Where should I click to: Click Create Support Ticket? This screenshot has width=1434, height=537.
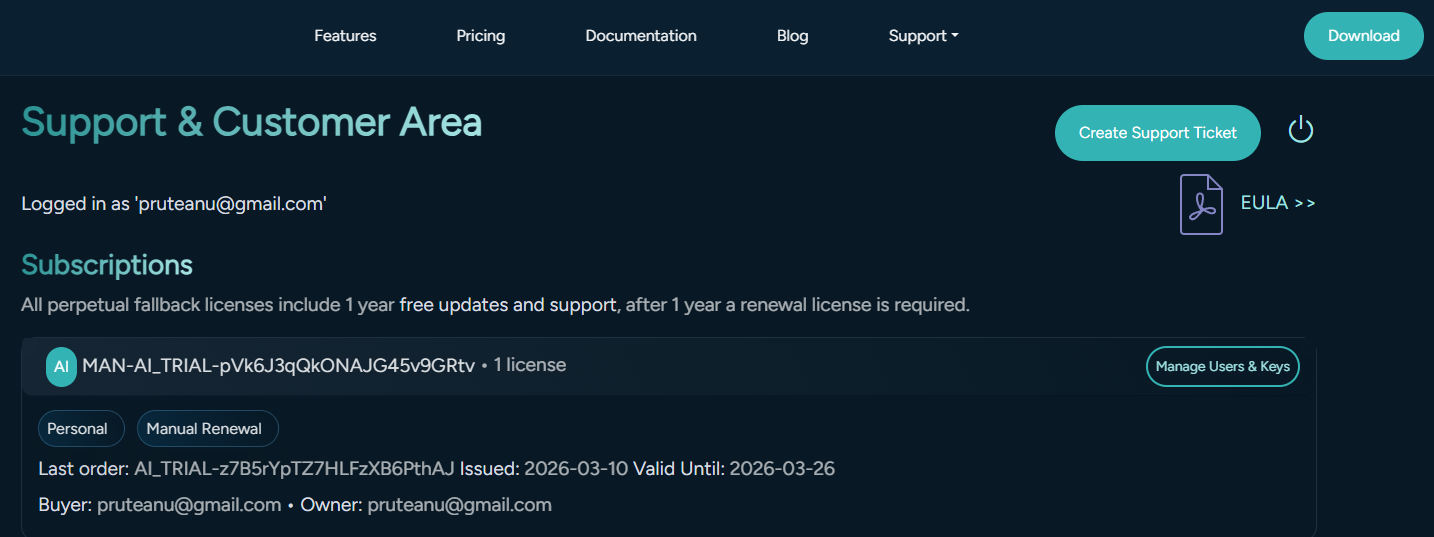1157,133
